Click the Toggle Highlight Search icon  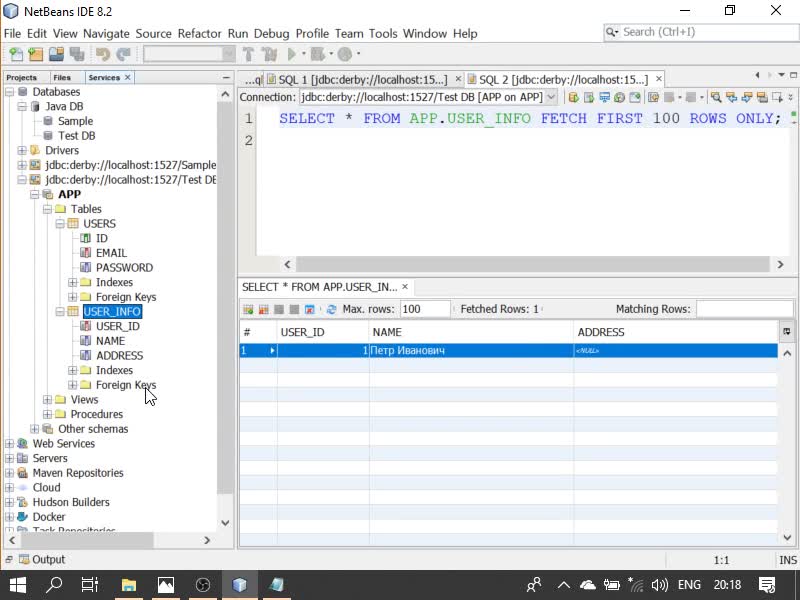pyautogui.click(x=762, y=97)
